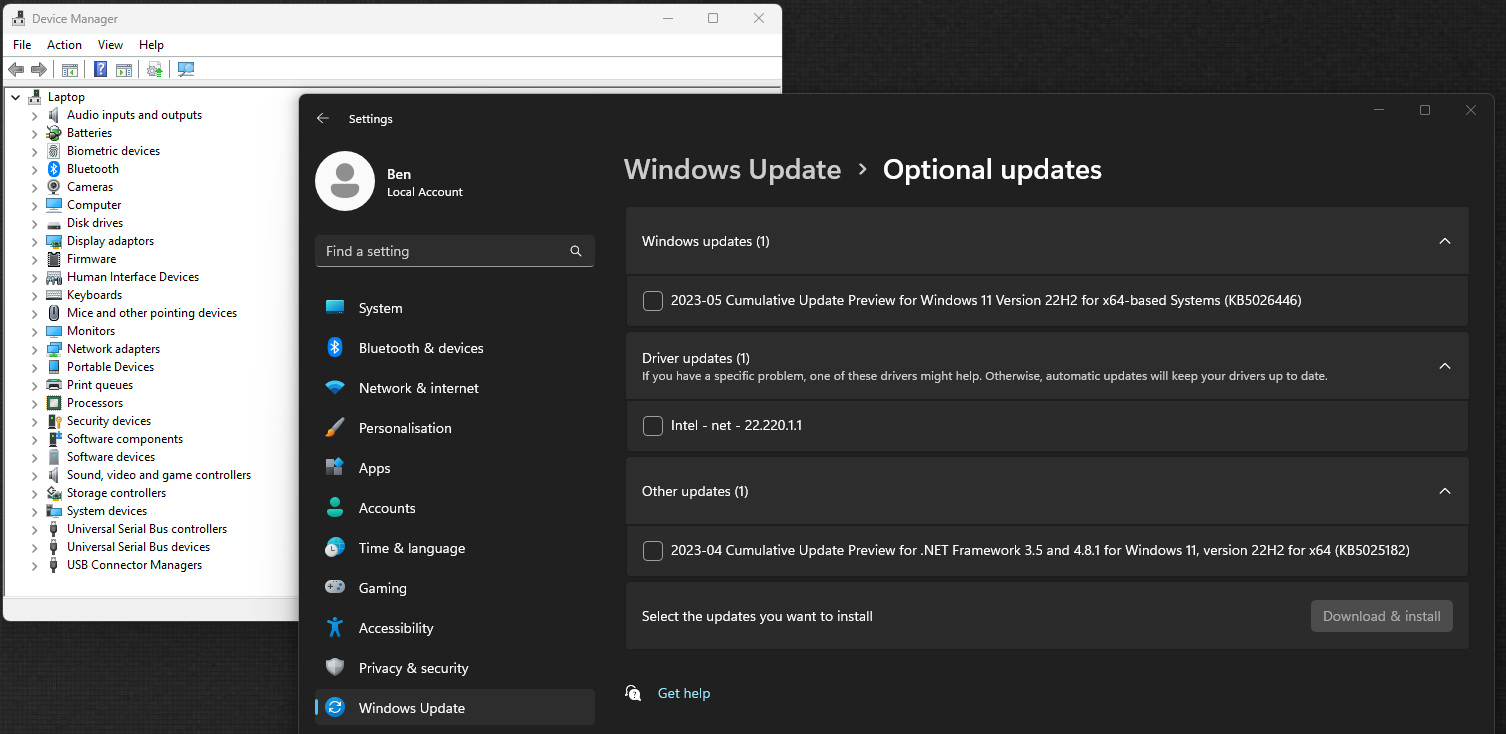Image resolution: width=1506 pixels, height=734 pixels.
Task: Click the Network adapters device icon
Action: click(x=54, y=349)
